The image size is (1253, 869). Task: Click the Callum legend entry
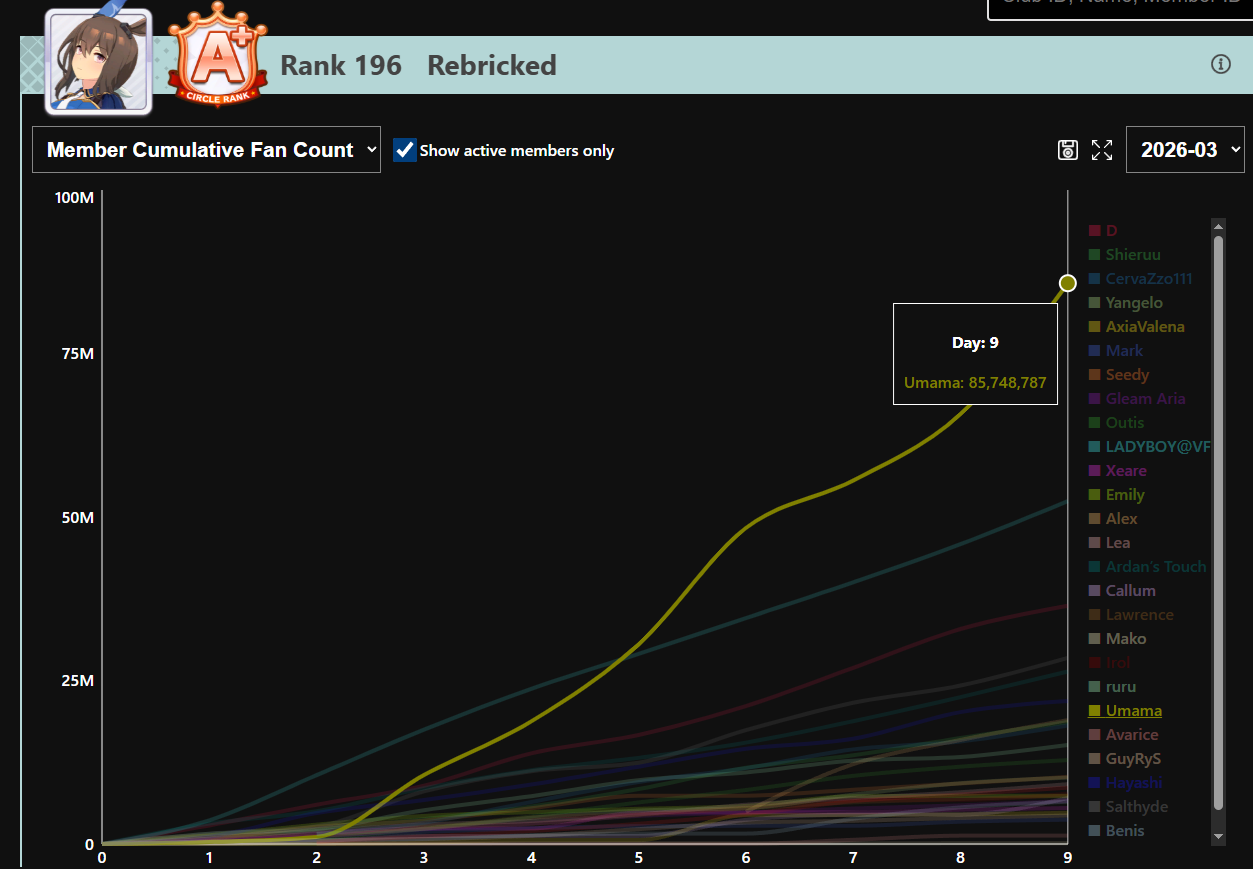1122,591
